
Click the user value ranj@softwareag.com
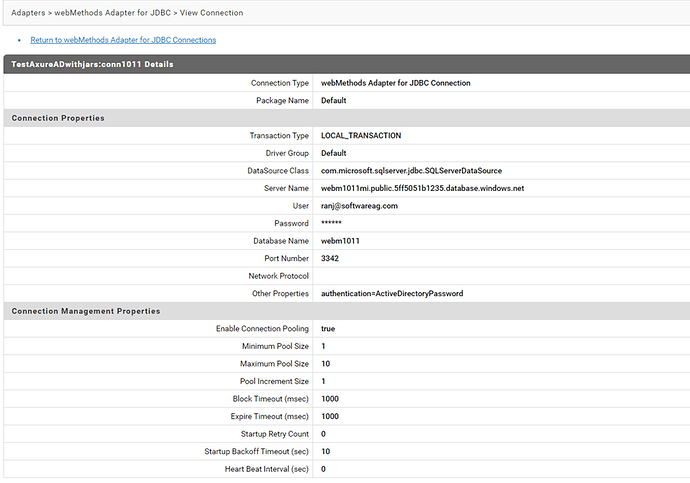[359, 206]
